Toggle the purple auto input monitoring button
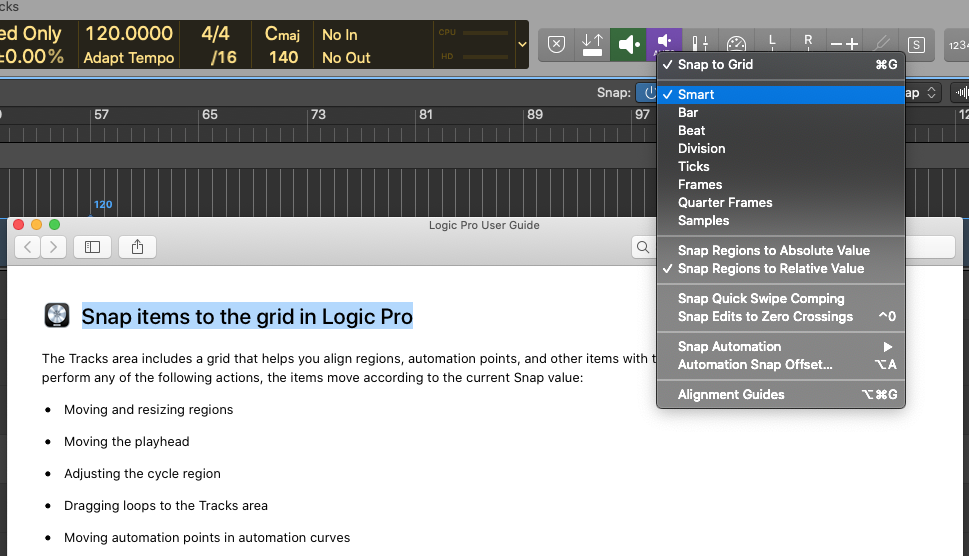Image resolution: width=969 pixels, height=556 pixels. (x=664, y=41)
